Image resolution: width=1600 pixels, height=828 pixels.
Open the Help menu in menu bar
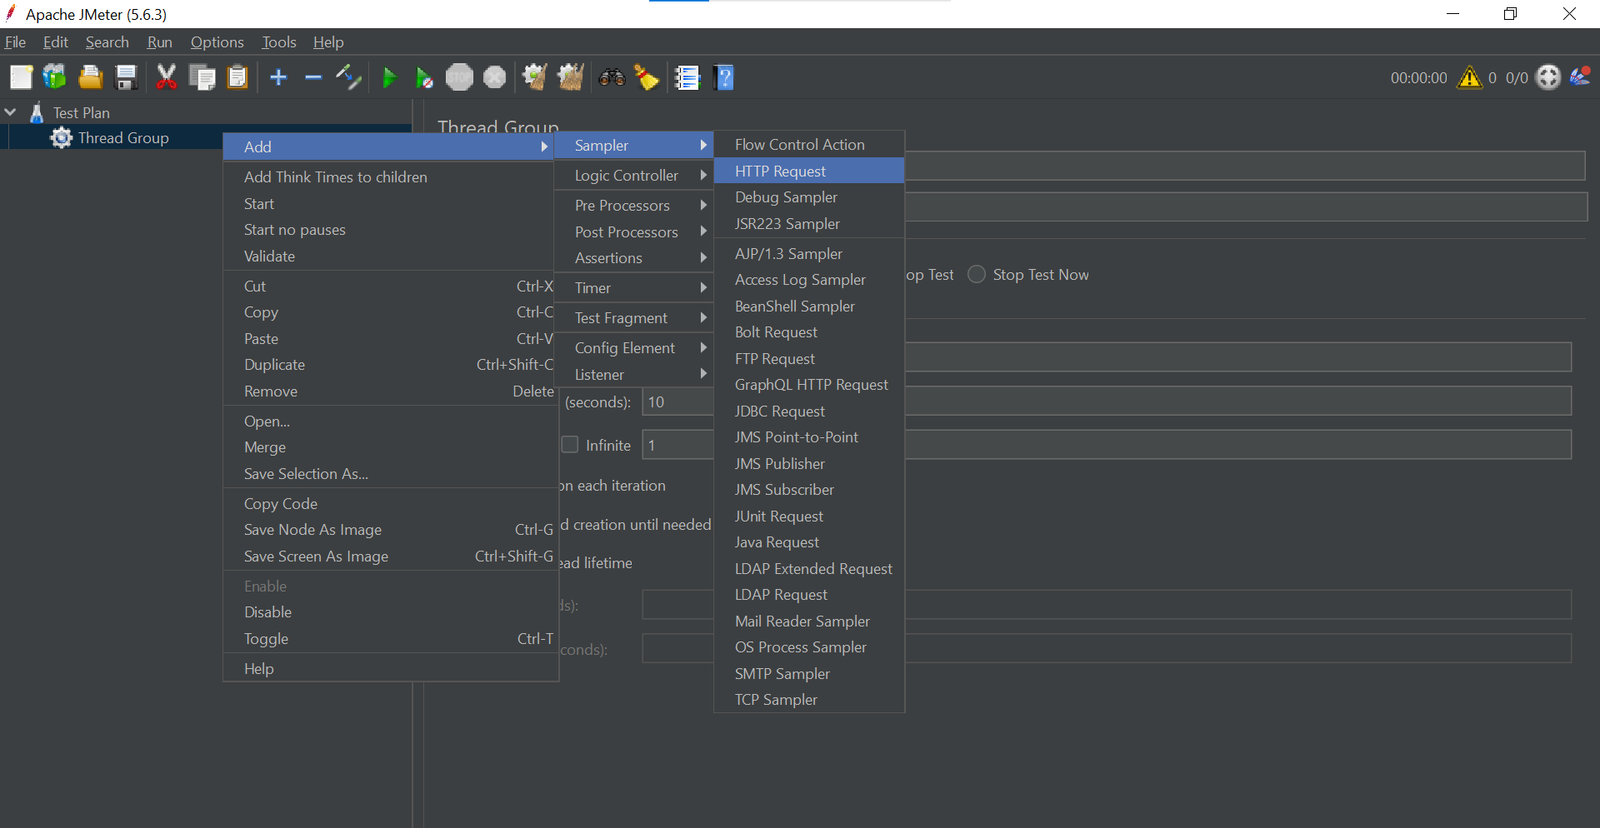[328, 42]
